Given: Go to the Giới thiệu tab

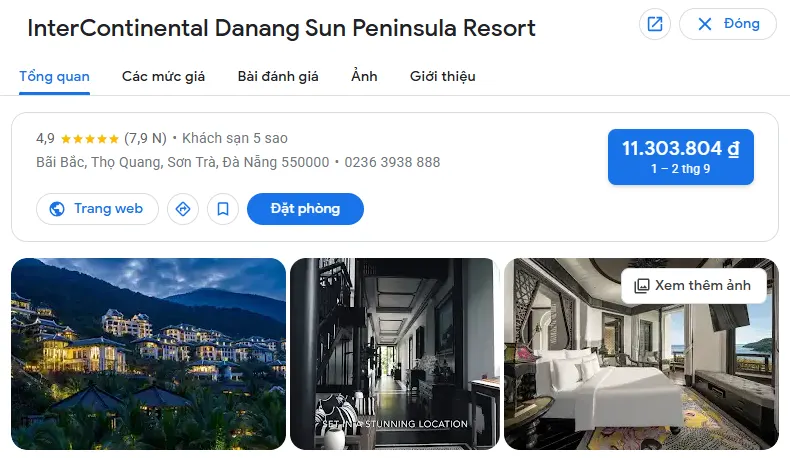Looking at the screenshot, I should click(442, 77).
